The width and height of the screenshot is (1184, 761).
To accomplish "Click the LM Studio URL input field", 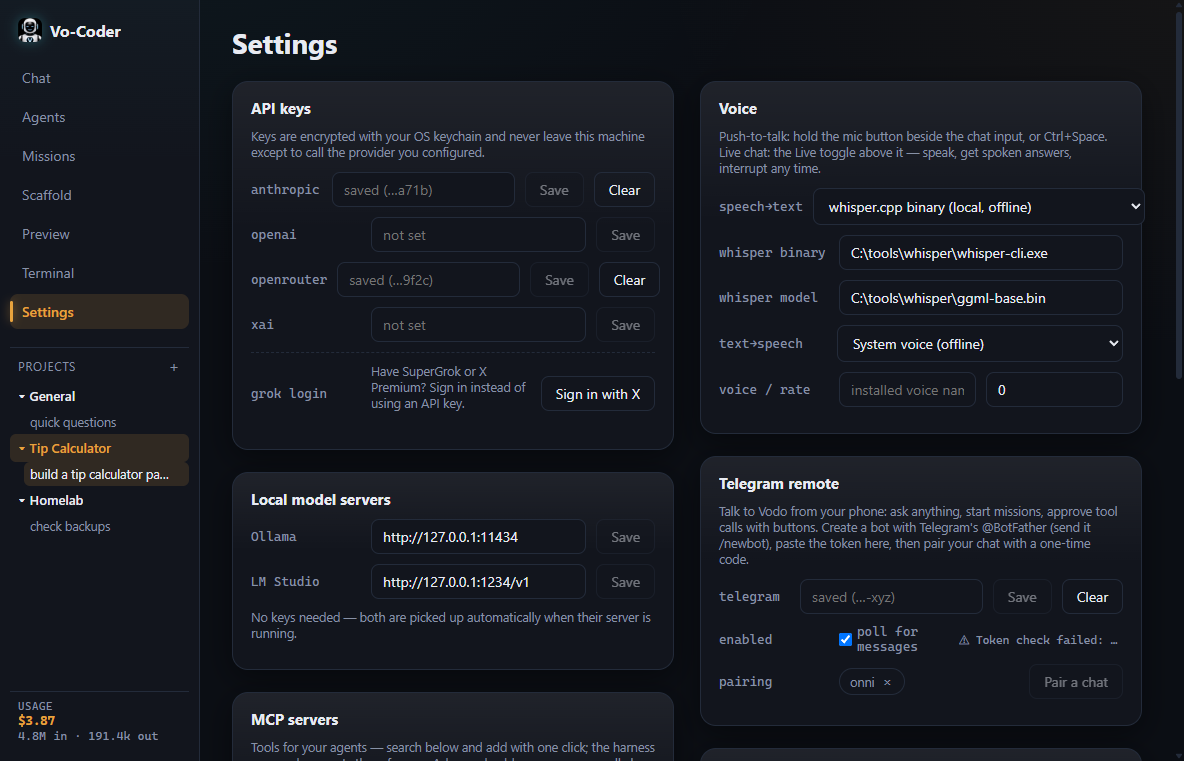I will [x=478, y=582].
